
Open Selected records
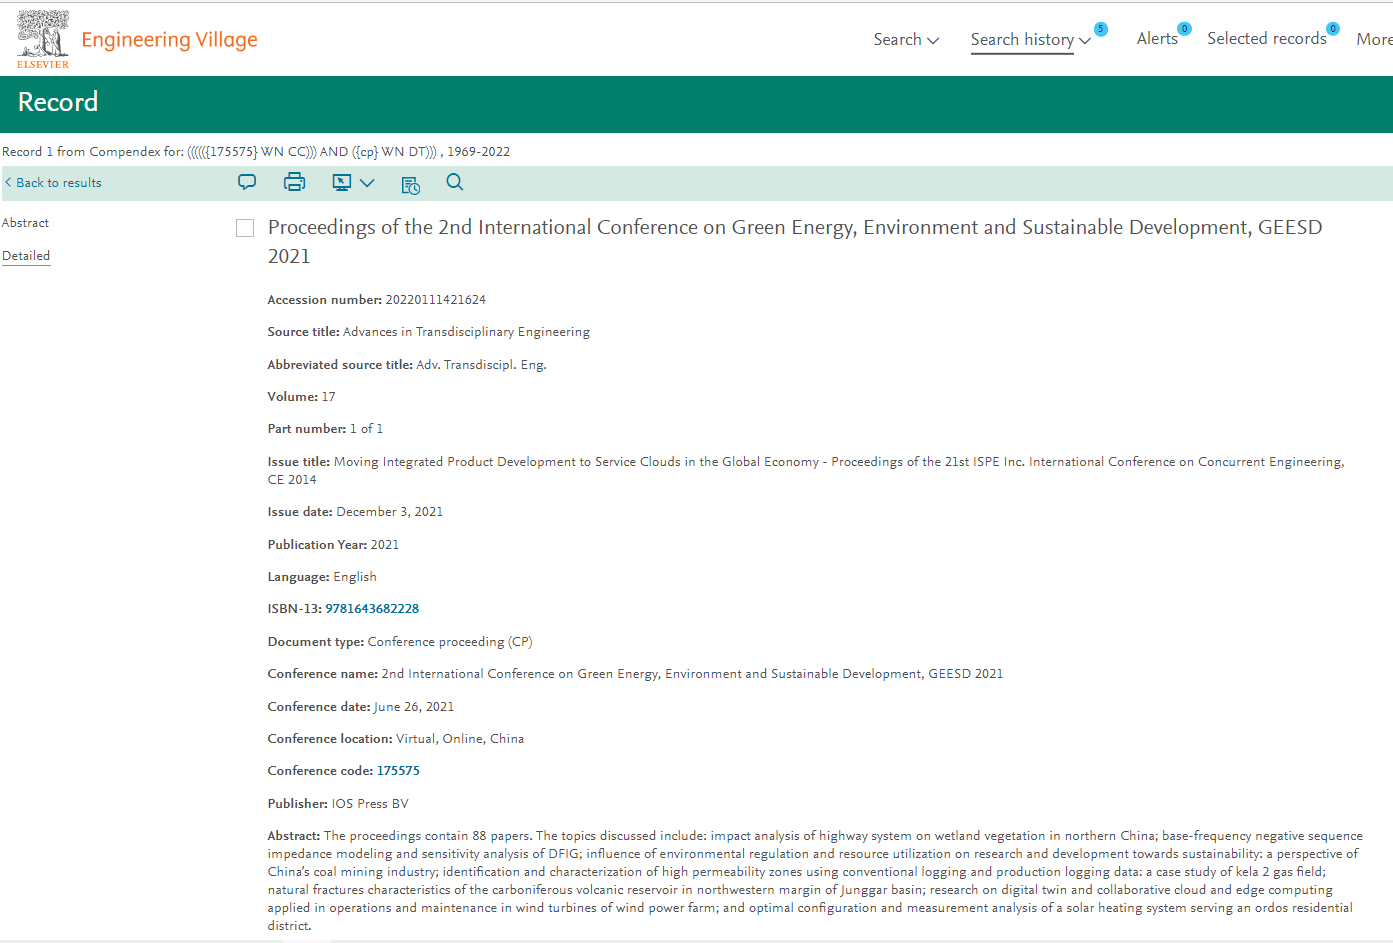click(x=1267, y=39)
